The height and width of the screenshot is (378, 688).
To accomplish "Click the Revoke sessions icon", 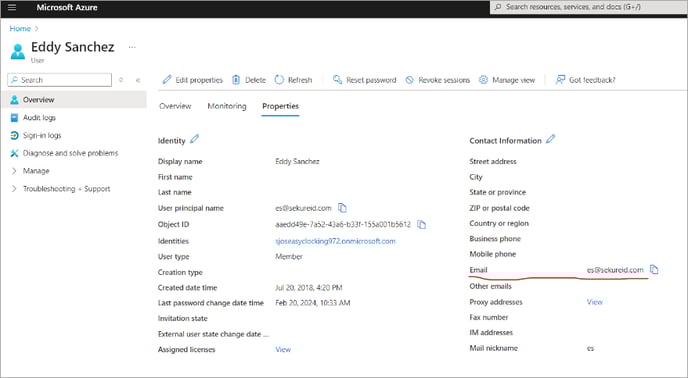I will [409, 80].
